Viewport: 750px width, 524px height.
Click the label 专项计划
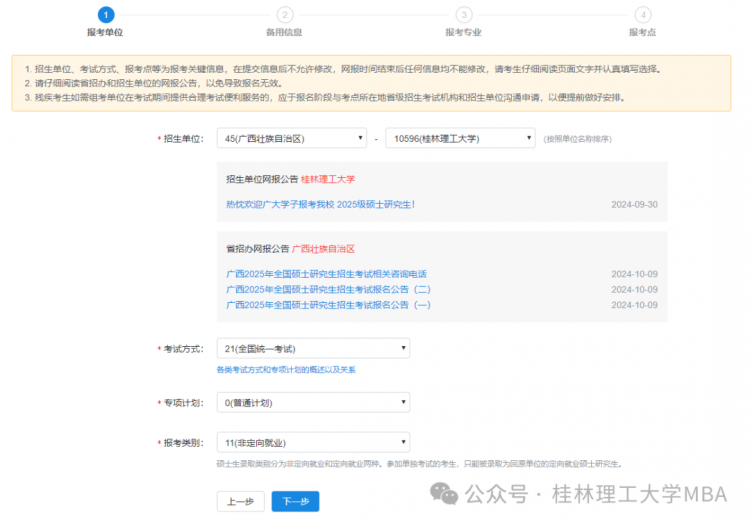pyautogui.click(x=183, y=403)
